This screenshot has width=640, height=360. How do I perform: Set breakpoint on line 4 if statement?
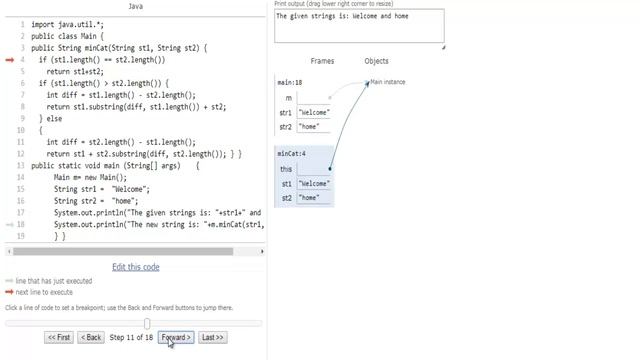[x=102, y=60]
